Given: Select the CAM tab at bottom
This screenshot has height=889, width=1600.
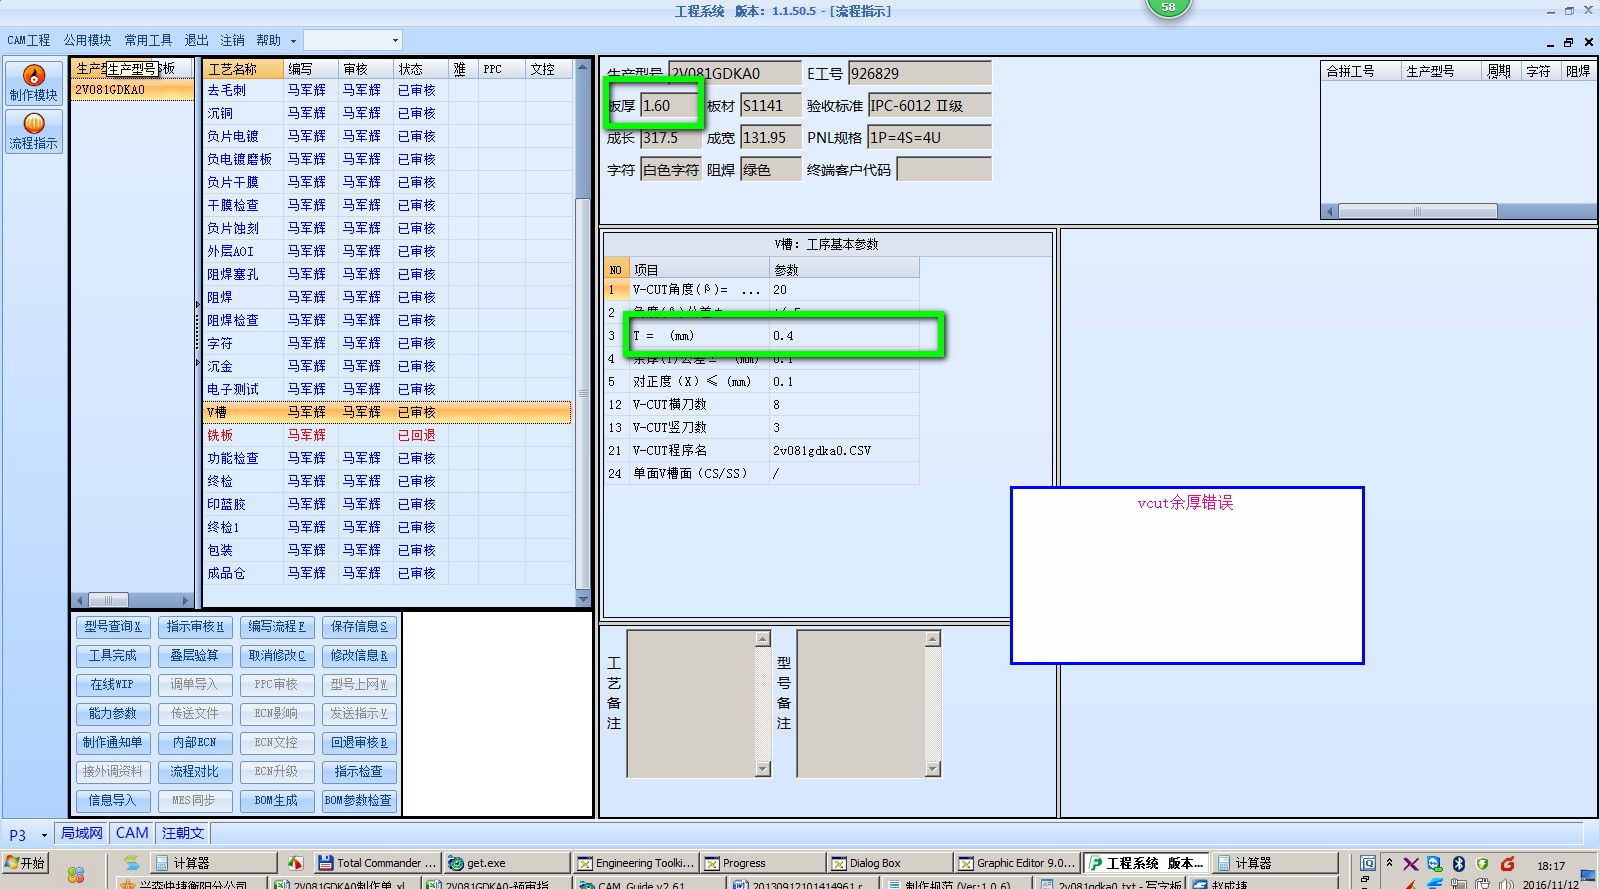Looking at the screenshot, I should 132,833.
